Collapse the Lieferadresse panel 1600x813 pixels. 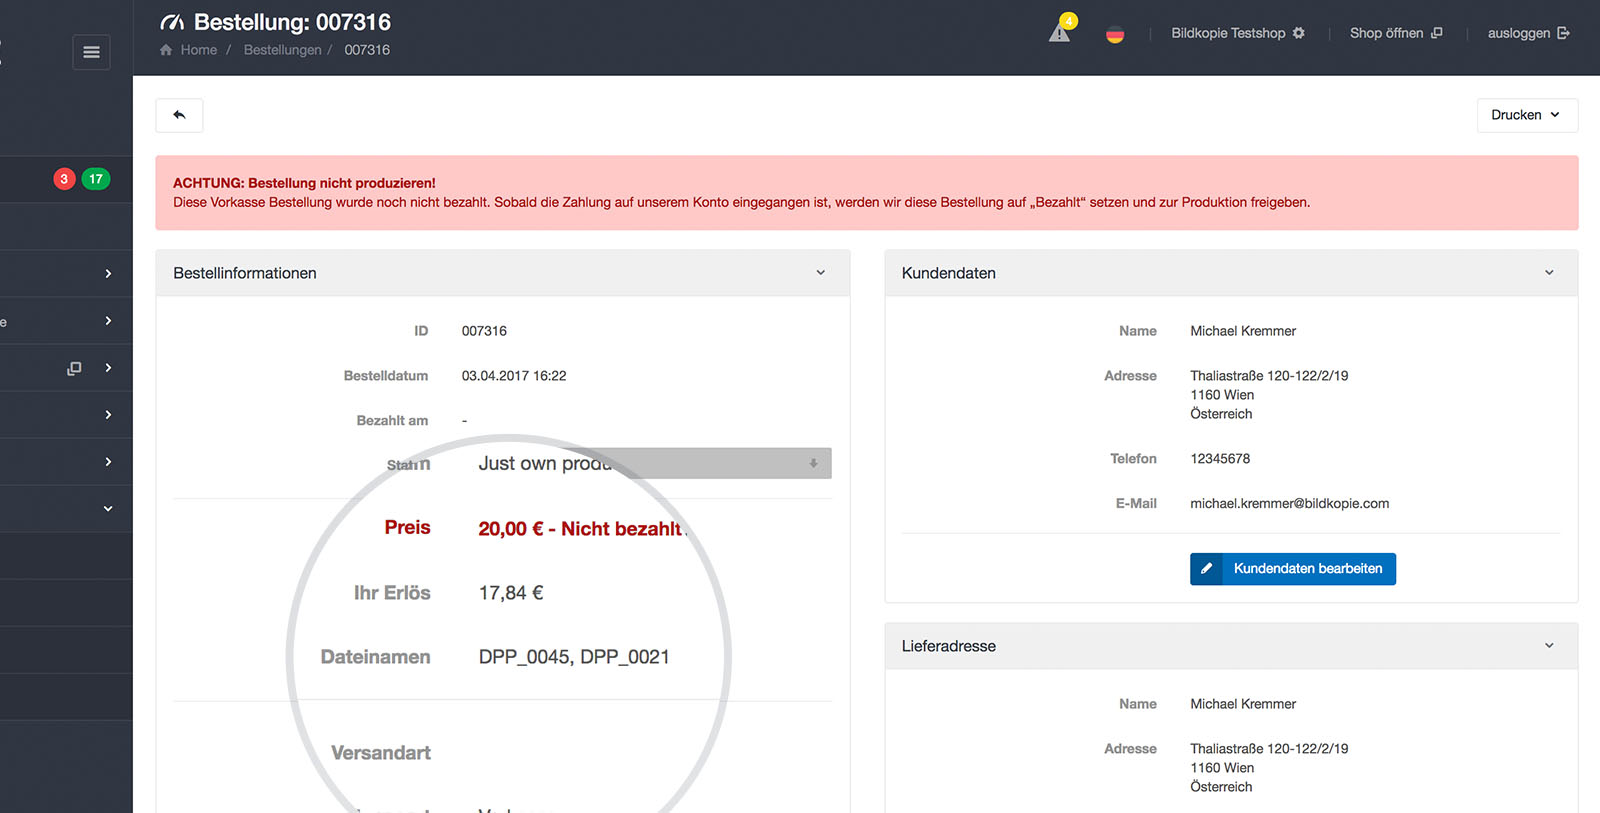coord(1549,646)
